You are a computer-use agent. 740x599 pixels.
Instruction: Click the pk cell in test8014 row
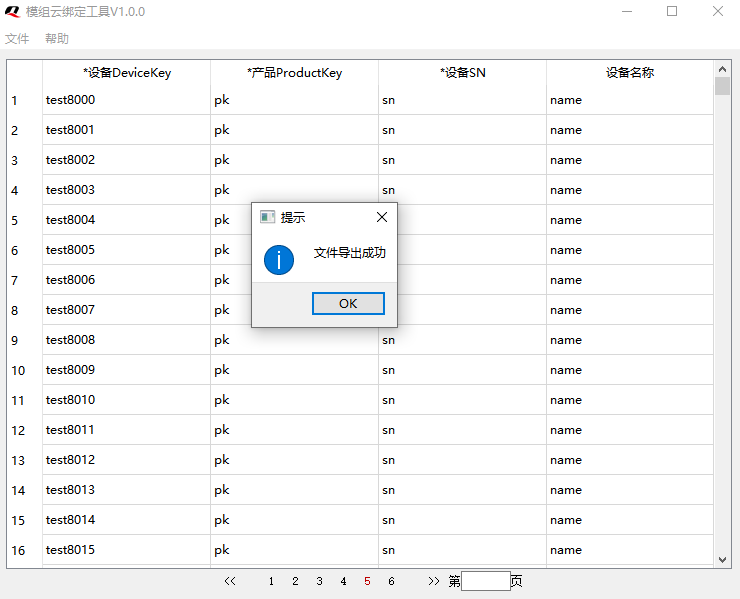tap(294, 520)
